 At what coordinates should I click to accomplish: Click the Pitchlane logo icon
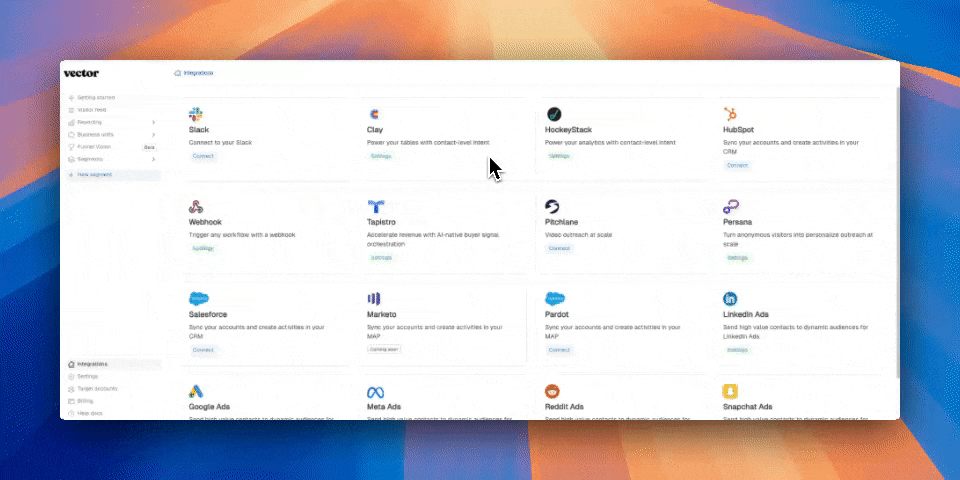point(552,206)
